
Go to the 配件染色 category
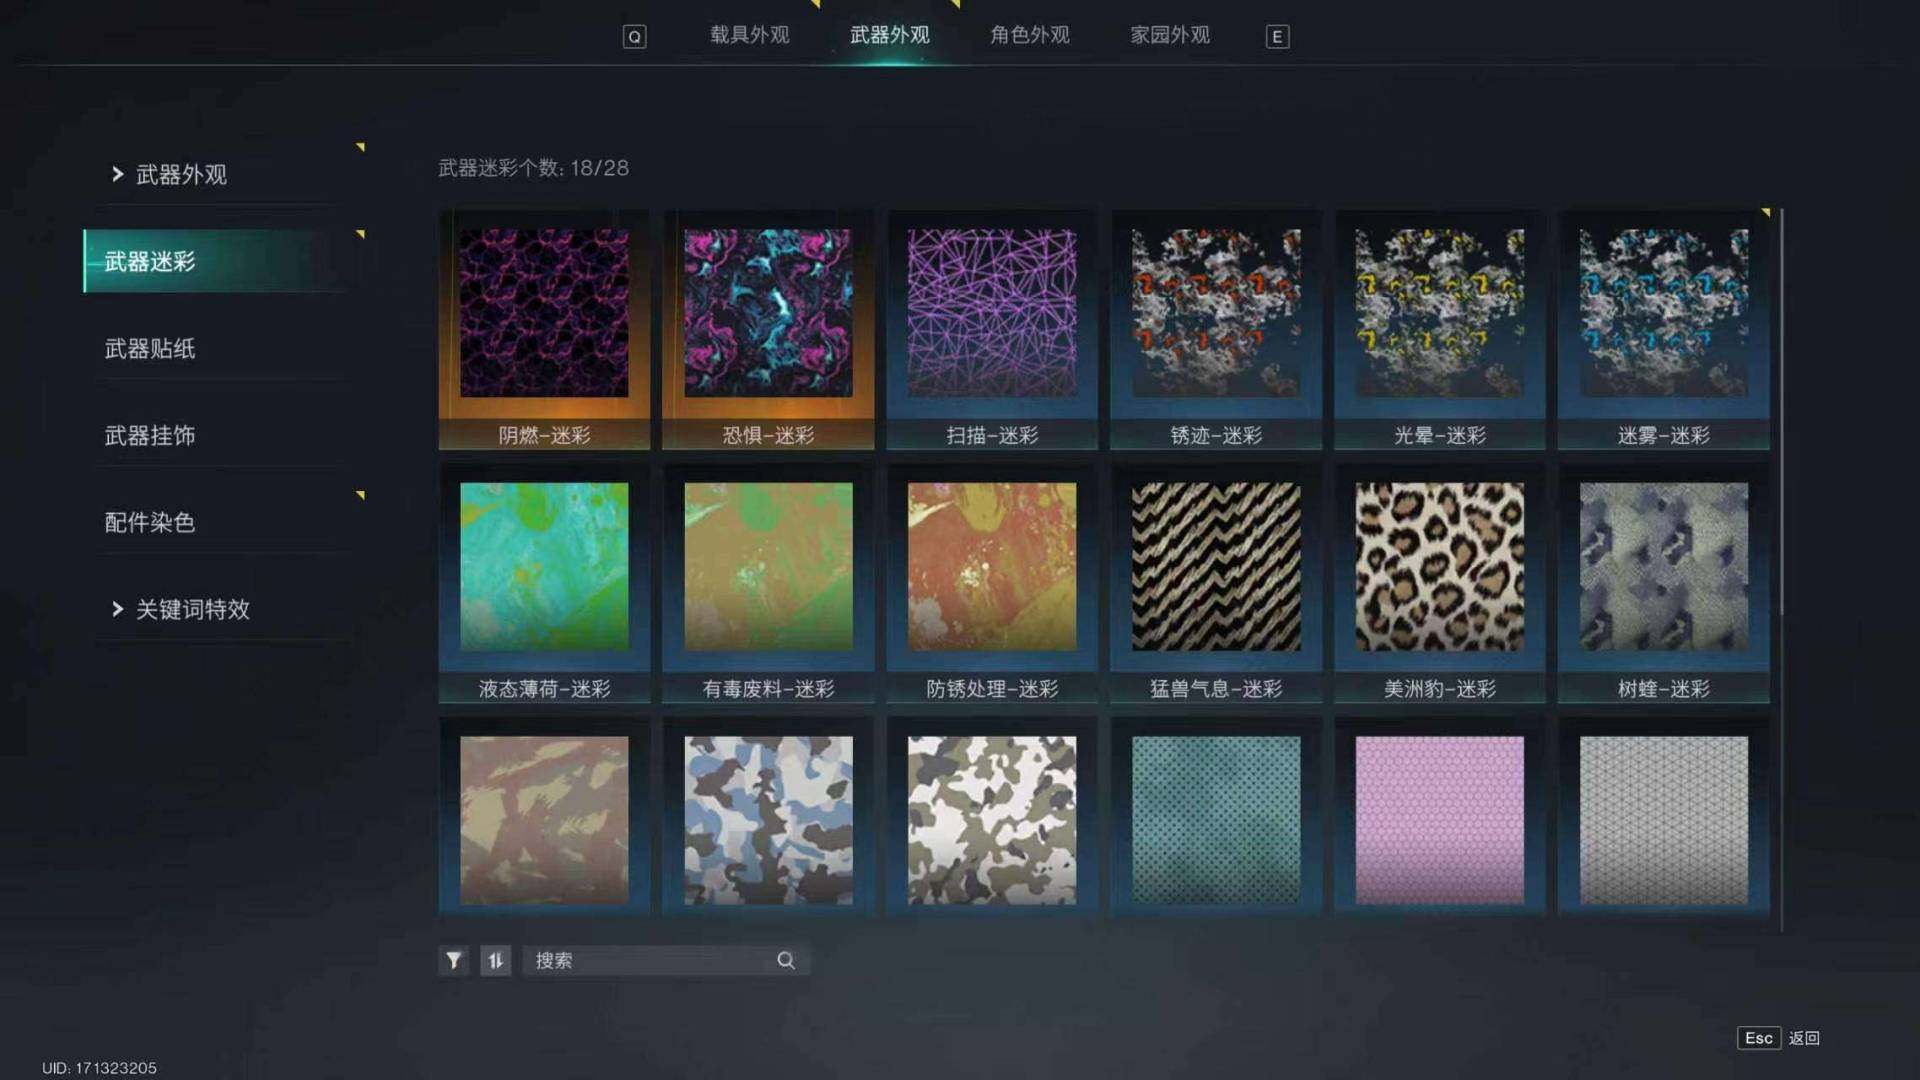pos(150,522)
